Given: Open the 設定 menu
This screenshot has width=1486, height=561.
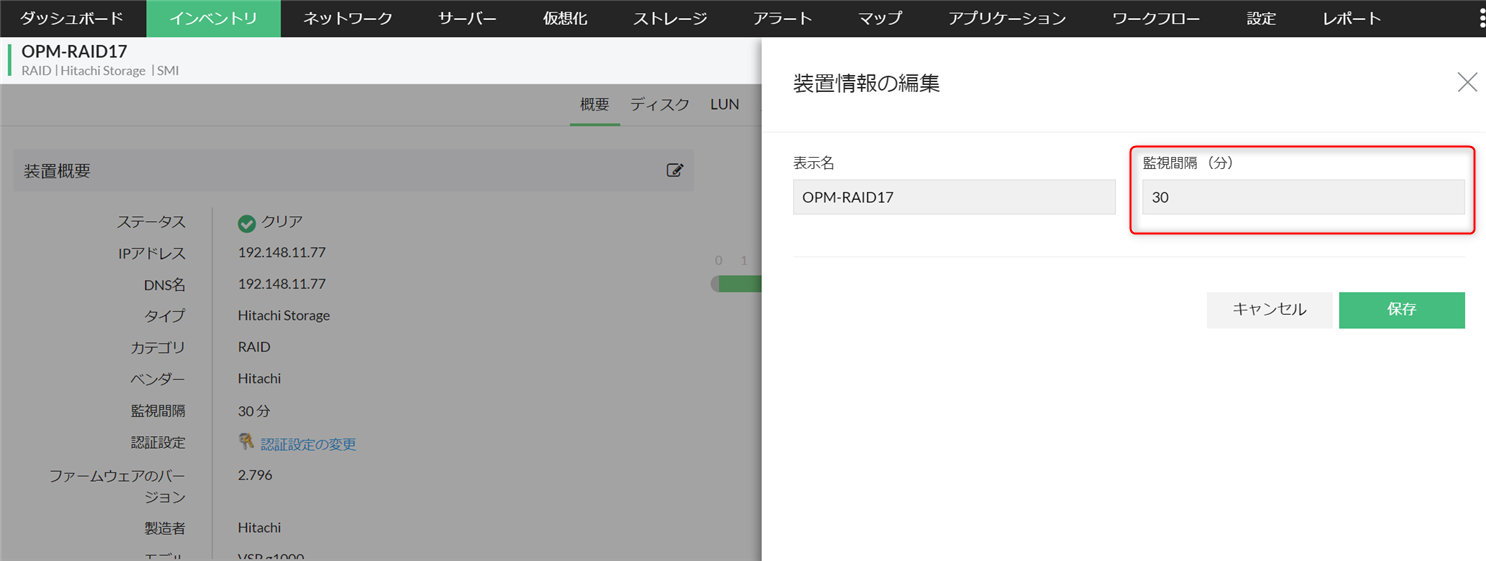Looking at the screenshot, I should [1261, 18].
